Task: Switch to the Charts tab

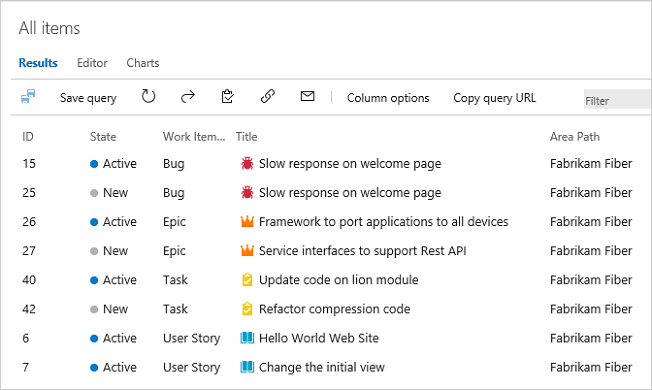Action: coord(143,63)
